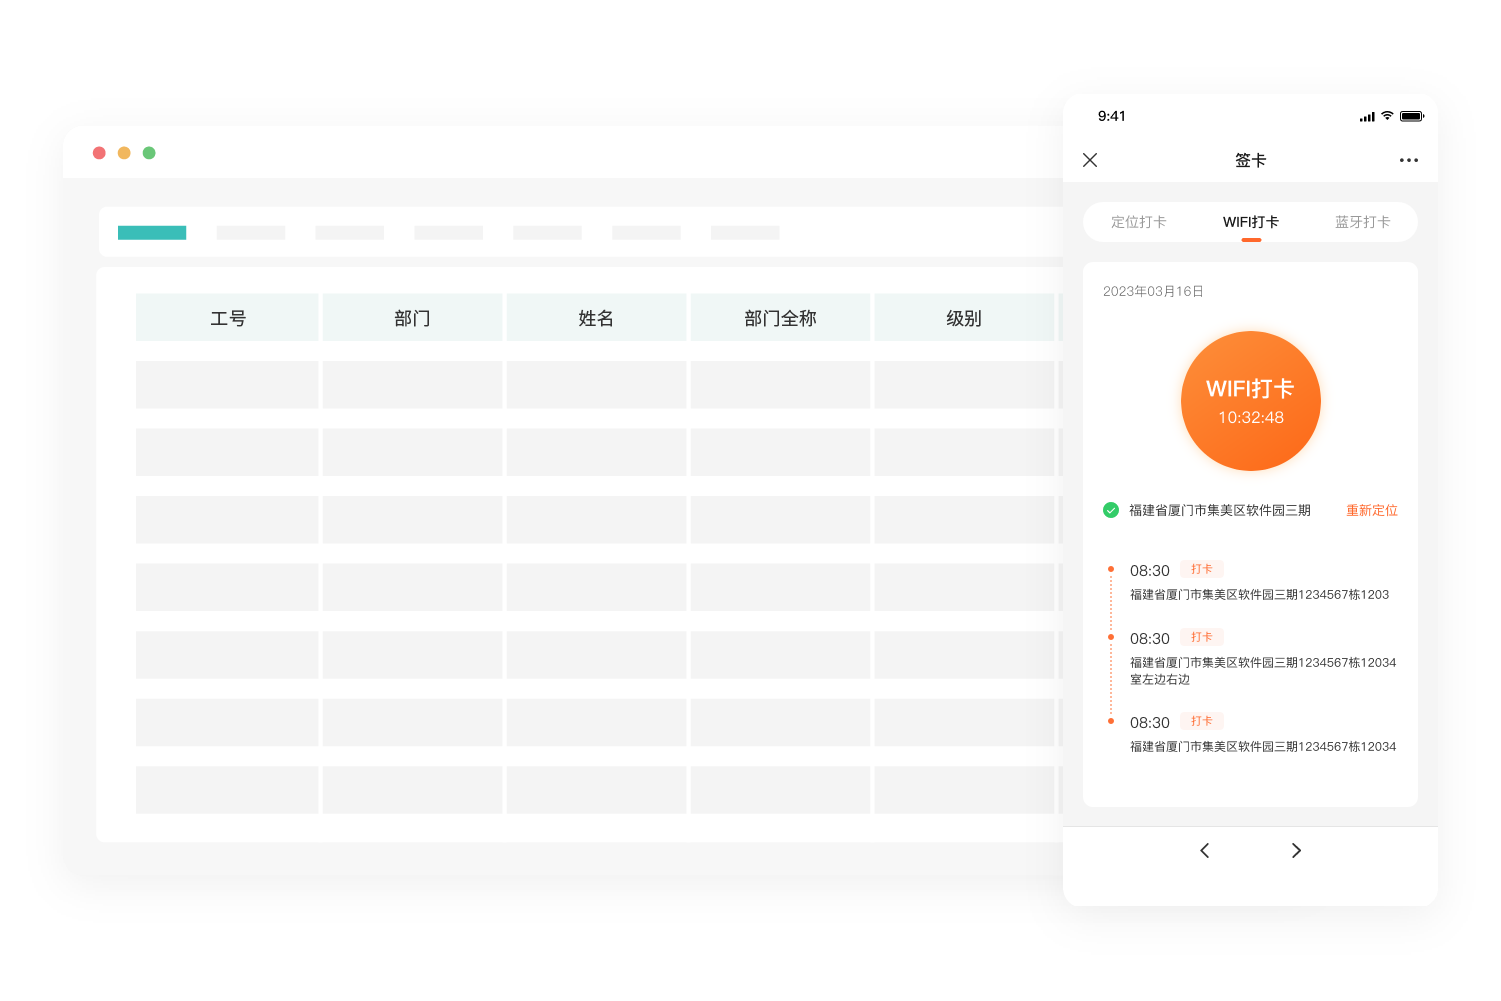Screen dimensions: 1501x1001
Task: Click the 部门全称 column header
Action: pos(780,318)
